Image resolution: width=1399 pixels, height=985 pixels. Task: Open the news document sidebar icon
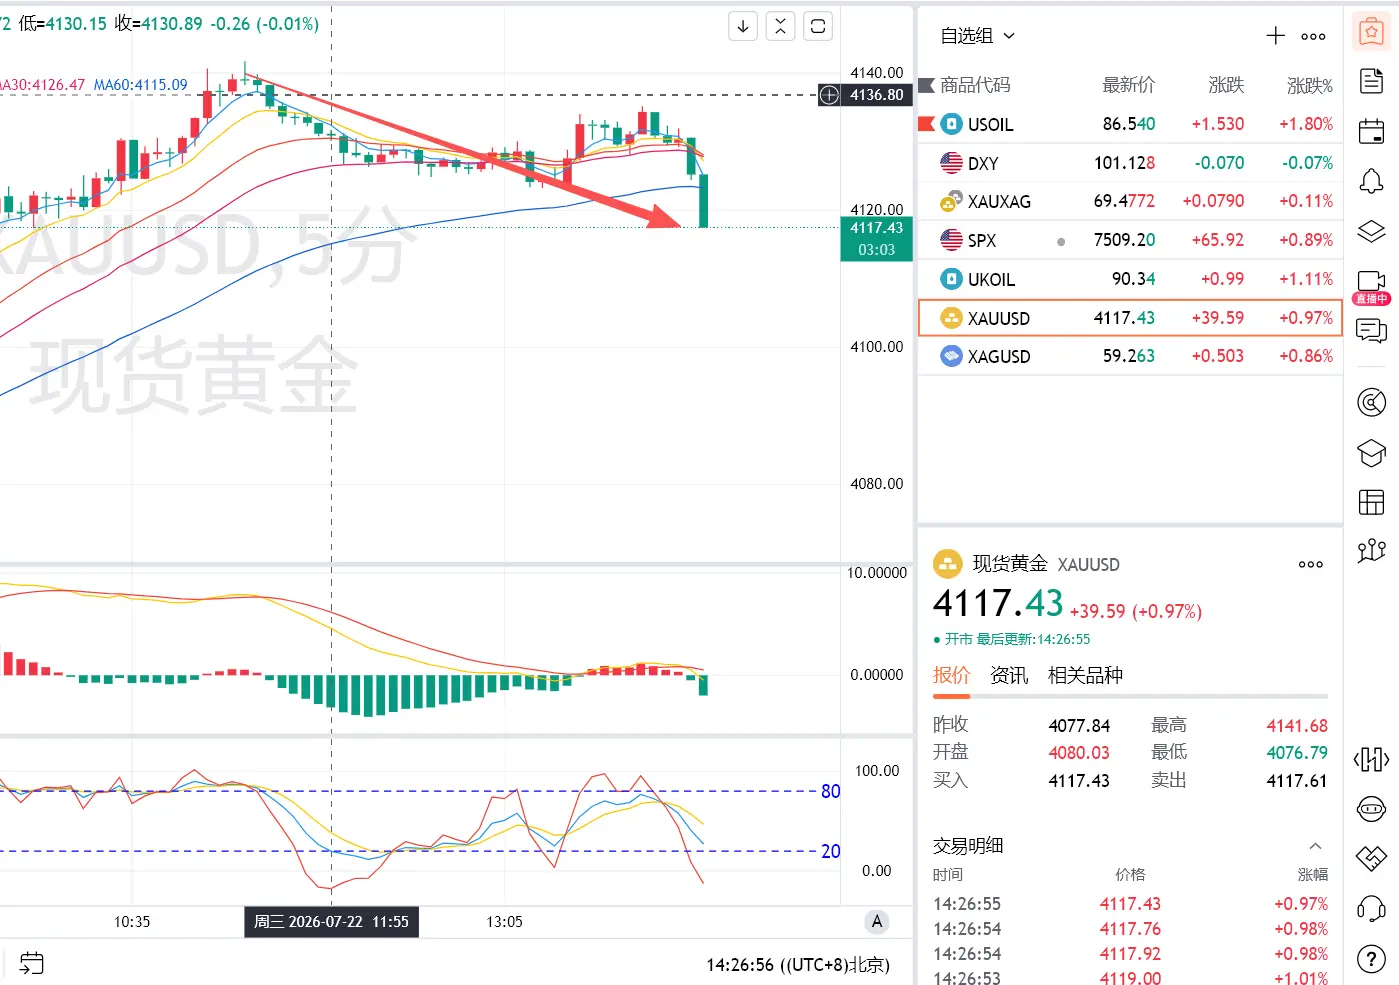pyautogui.click(x=1371, y=81)
